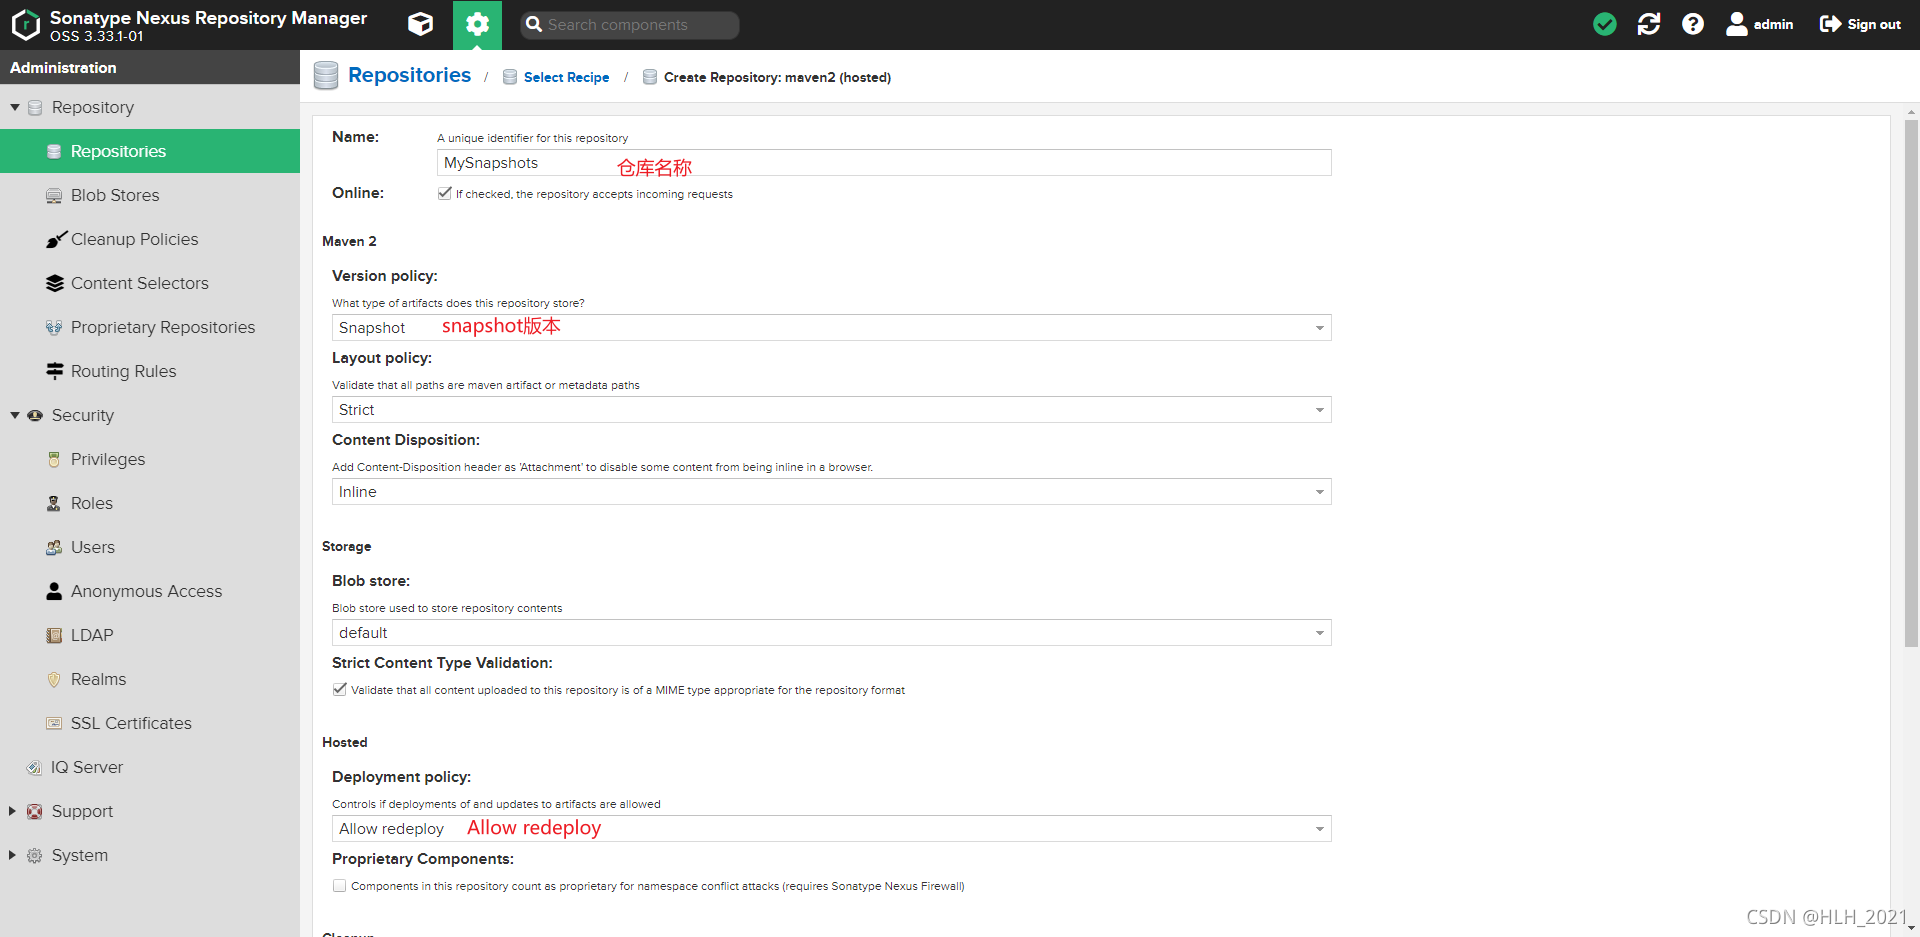
Task: Click the admin username link
Action: pyautogui.click(x=1773, y=24)
